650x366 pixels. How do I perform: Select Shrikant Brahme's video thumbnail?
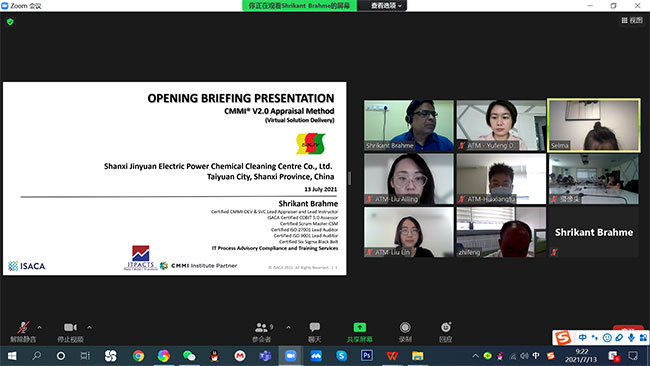(x=409, y=125)
